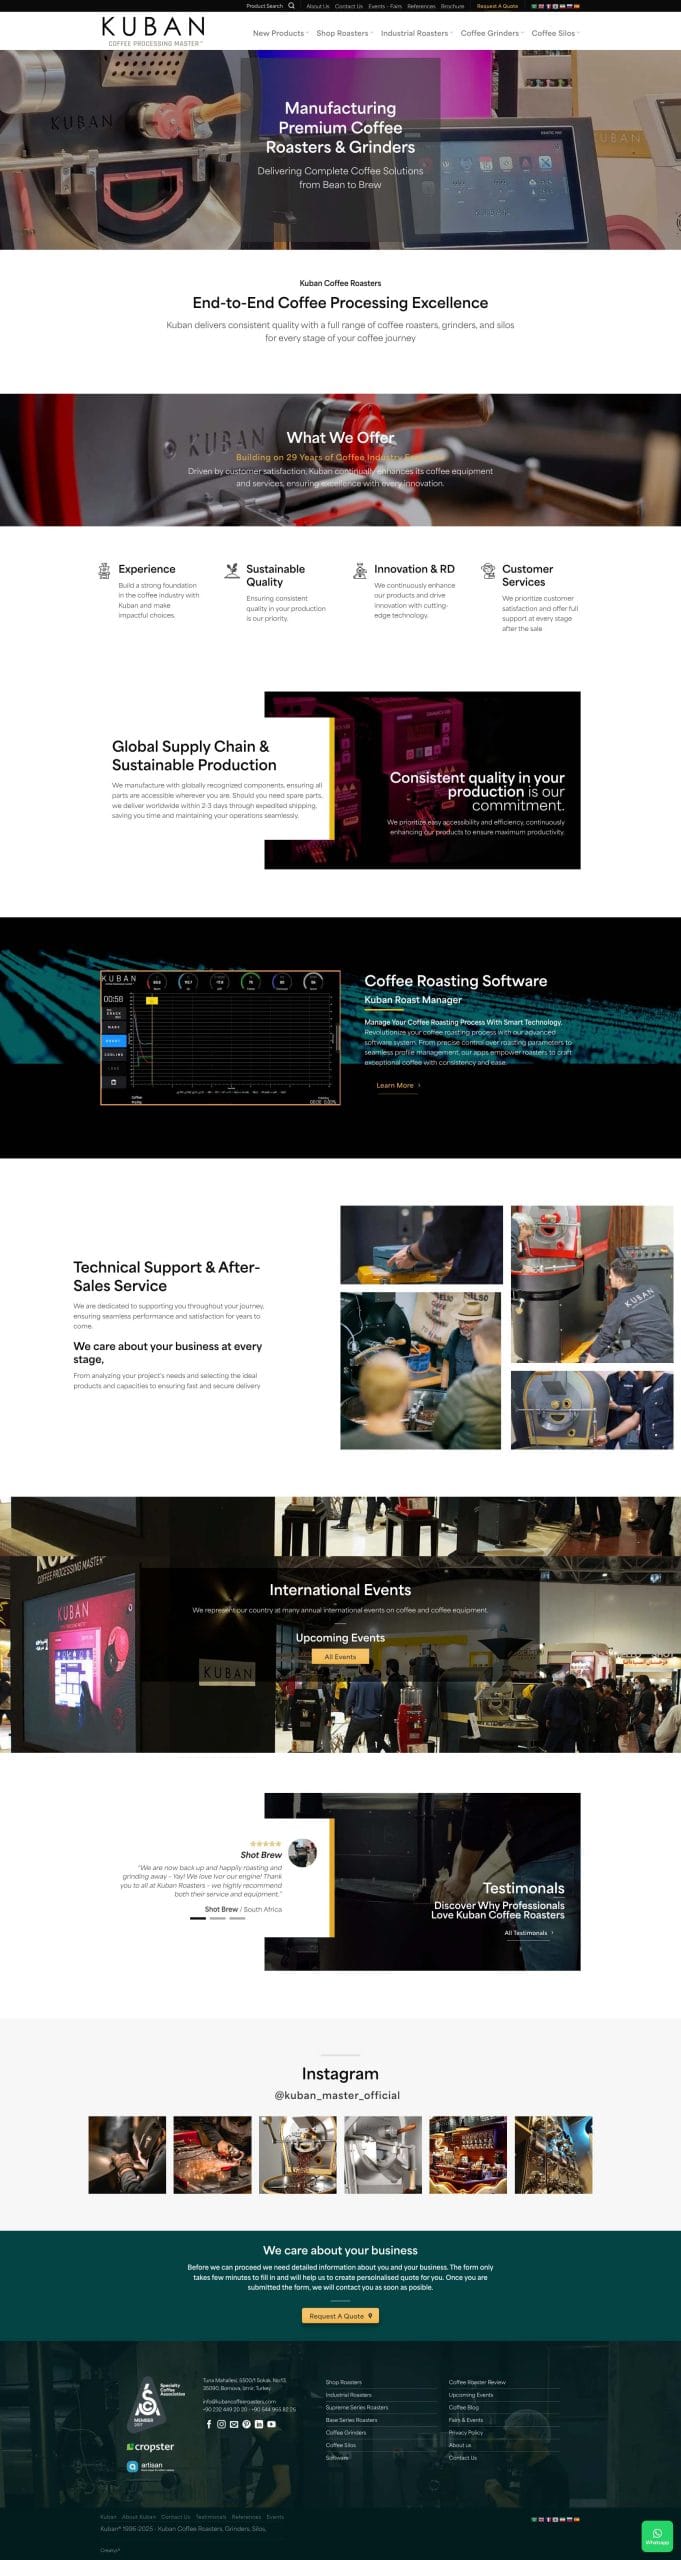Click the All Events button

(340, 1656)
